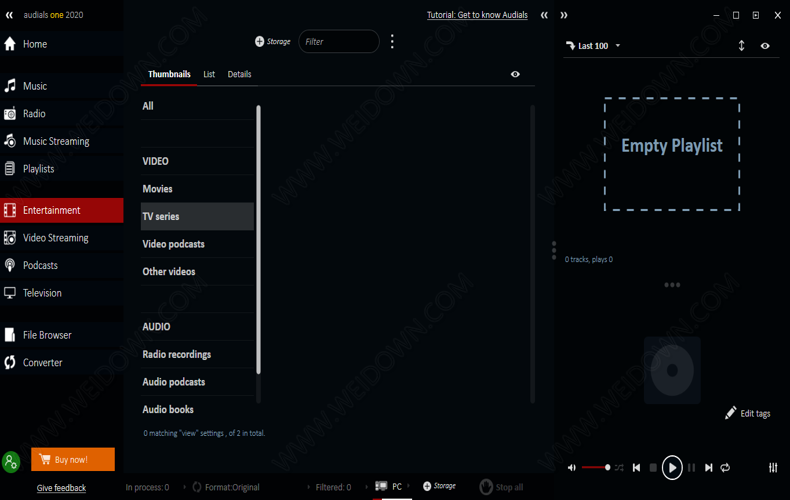Screen dimensions: 790x500
Task: Click the Edit tags pencil icon
Action: coord(731,413)
